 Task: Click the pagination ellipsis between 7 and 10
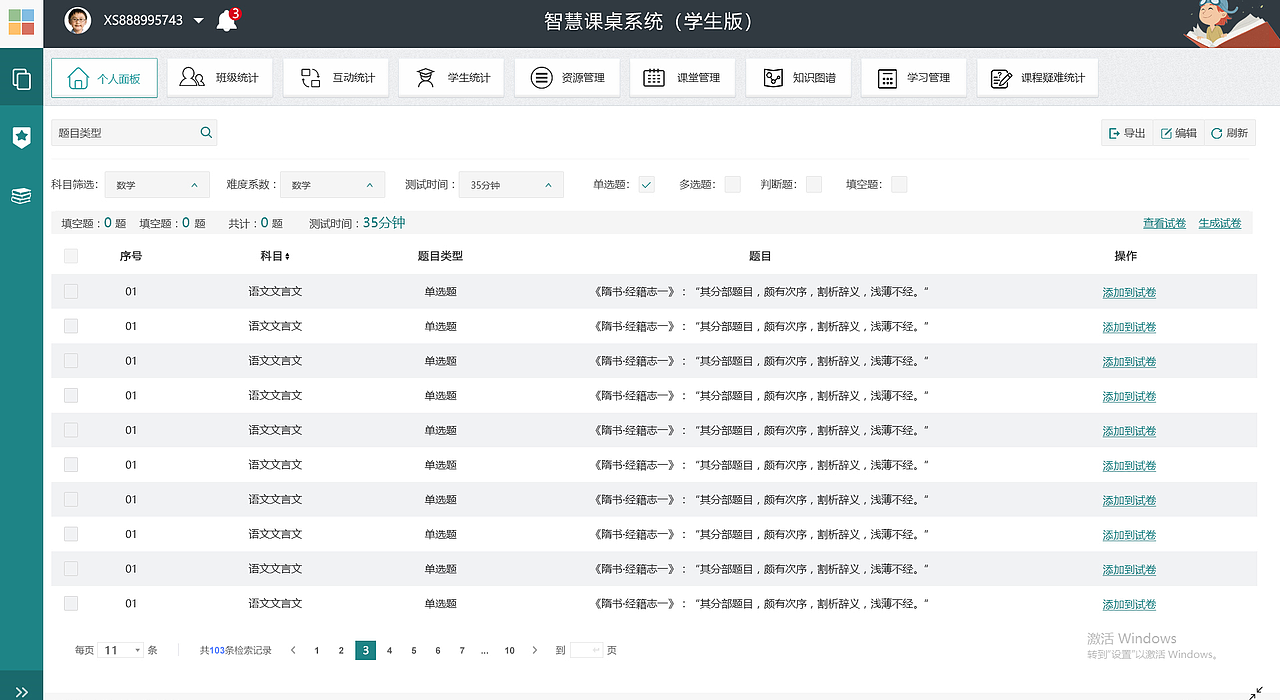point(485,651)
